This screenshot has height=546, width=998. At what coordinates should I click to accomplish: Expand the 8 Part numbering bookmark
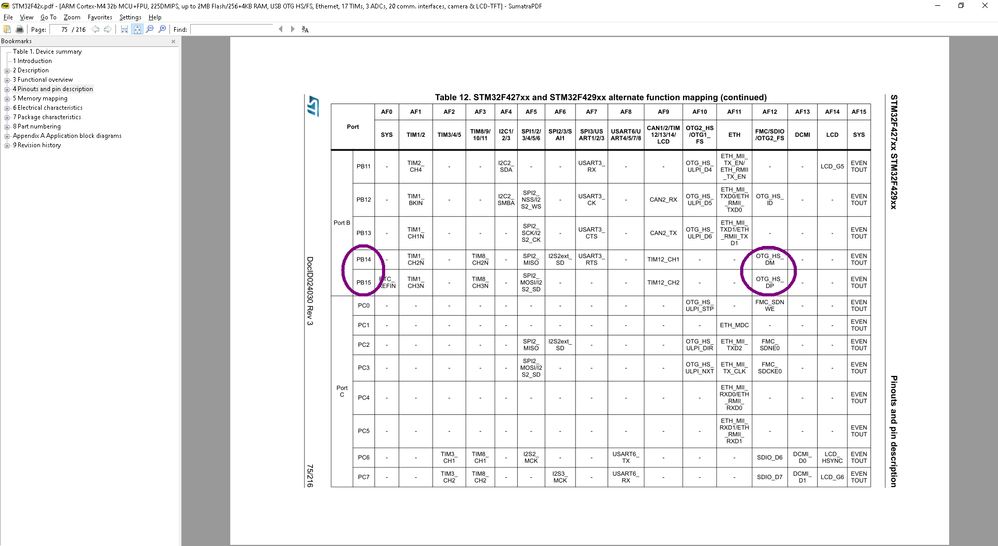tap(7, 127)
